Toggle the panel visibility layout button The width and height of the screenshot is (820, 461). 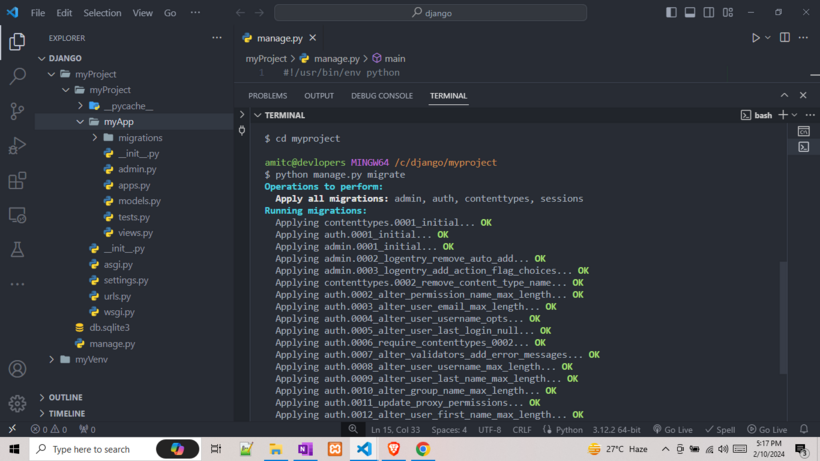point(690,13)
